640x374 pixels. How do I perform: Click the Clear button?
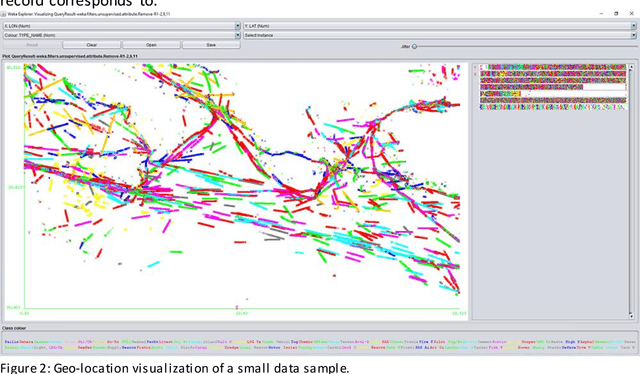tap(92, 45)
